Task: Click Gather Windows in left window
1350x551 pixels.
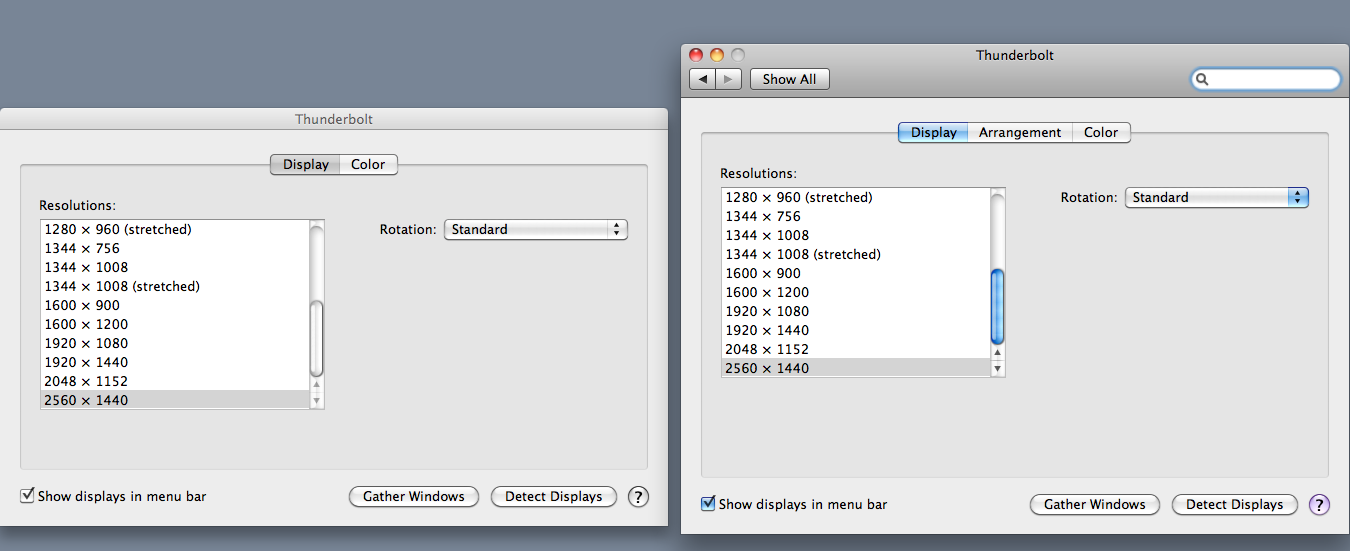Action: click(414, 497)
